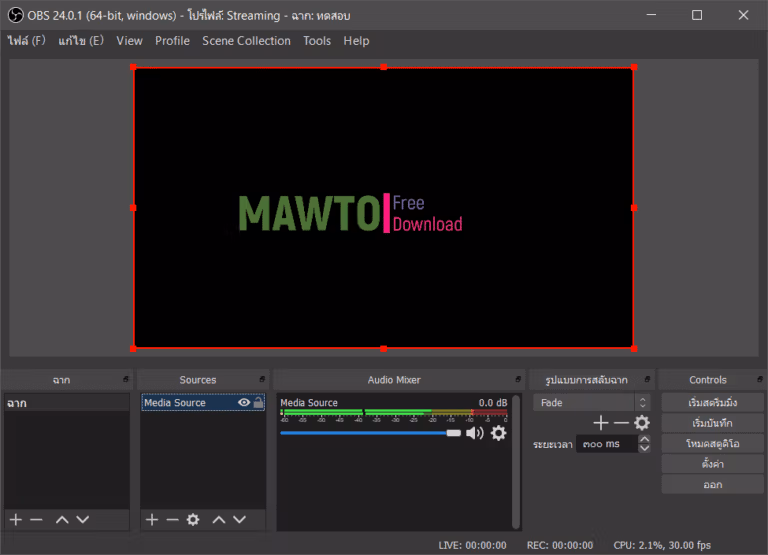768x555 pixels.
Task: Click เริ่มสตรีมมิ่ง start streaming button
Action: tap(712, 402)
